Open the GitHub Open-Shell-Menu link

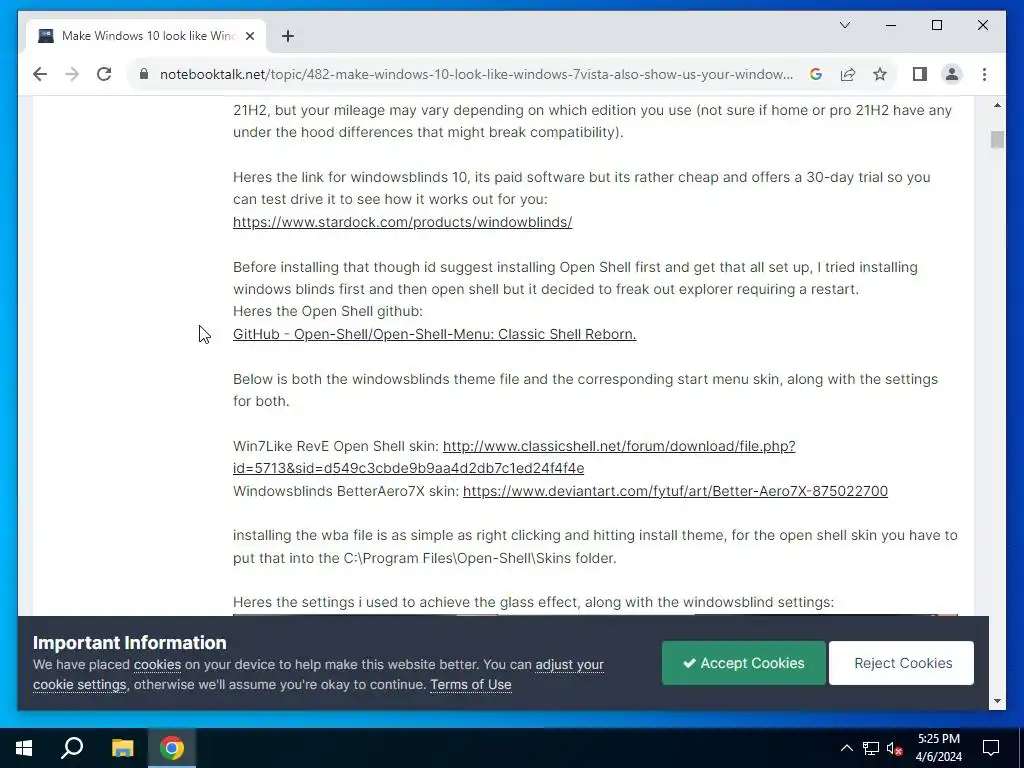click(x=434, y=334)
